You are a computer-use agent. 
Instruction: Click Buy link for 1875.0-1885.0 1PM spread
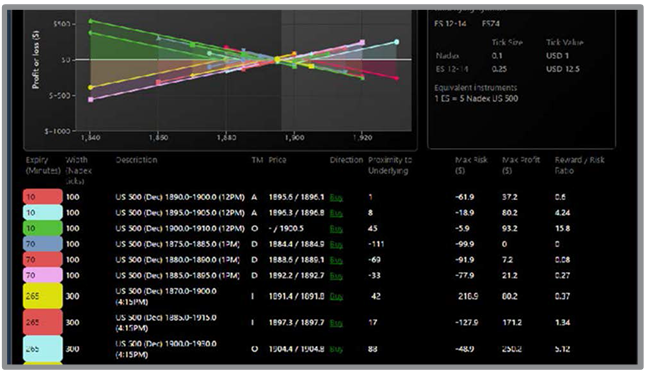coord(336,245)
